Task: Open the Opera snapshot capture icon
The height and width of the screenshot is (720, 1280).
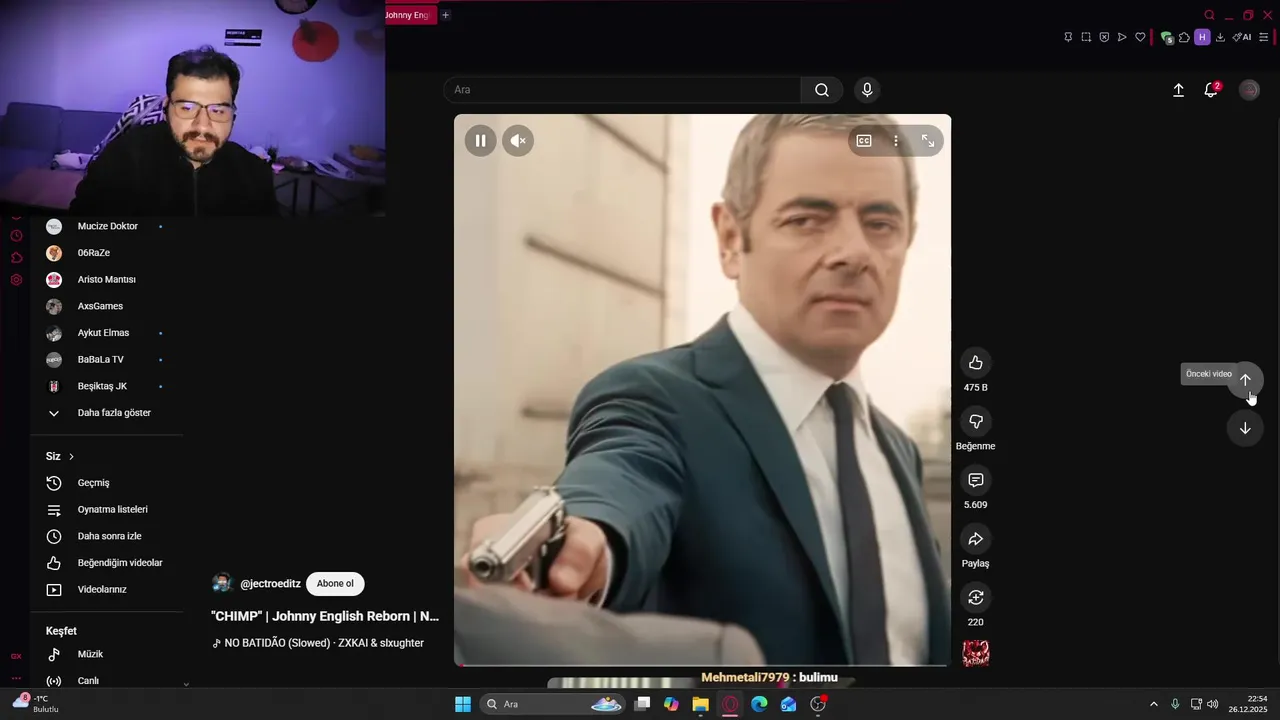Action: coord(1086,37)
